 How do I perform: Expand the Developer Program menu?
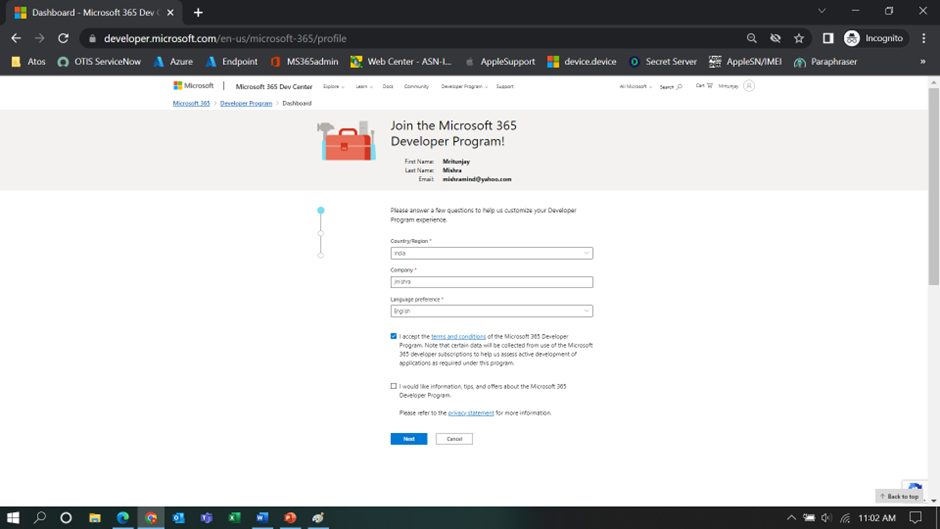pyautogui.click(x=464, y=86)
